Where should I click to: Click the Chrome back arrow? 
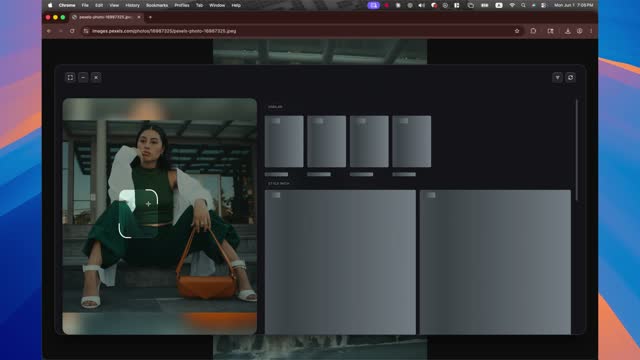[49, 31]
